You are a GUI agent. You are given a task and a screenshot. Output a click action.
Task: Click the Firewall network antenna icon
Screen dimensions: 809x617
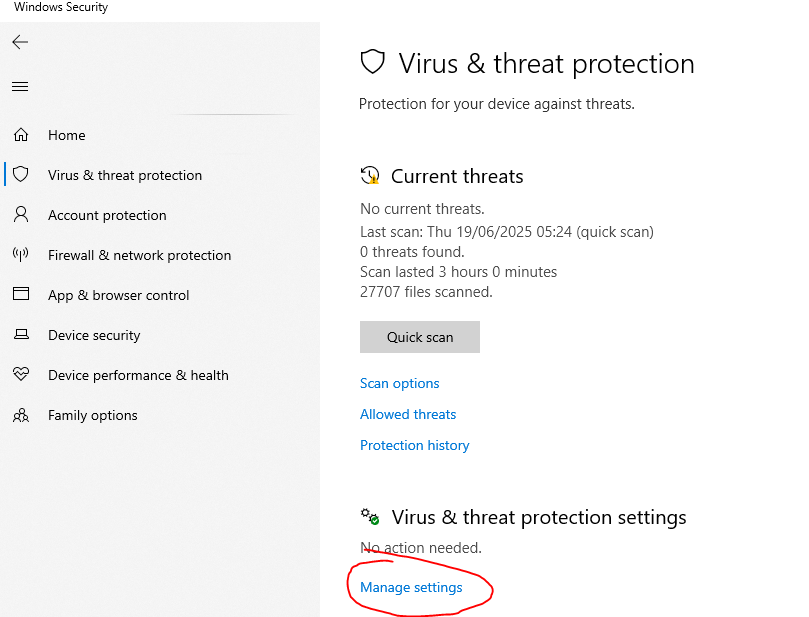pos(21,255)
